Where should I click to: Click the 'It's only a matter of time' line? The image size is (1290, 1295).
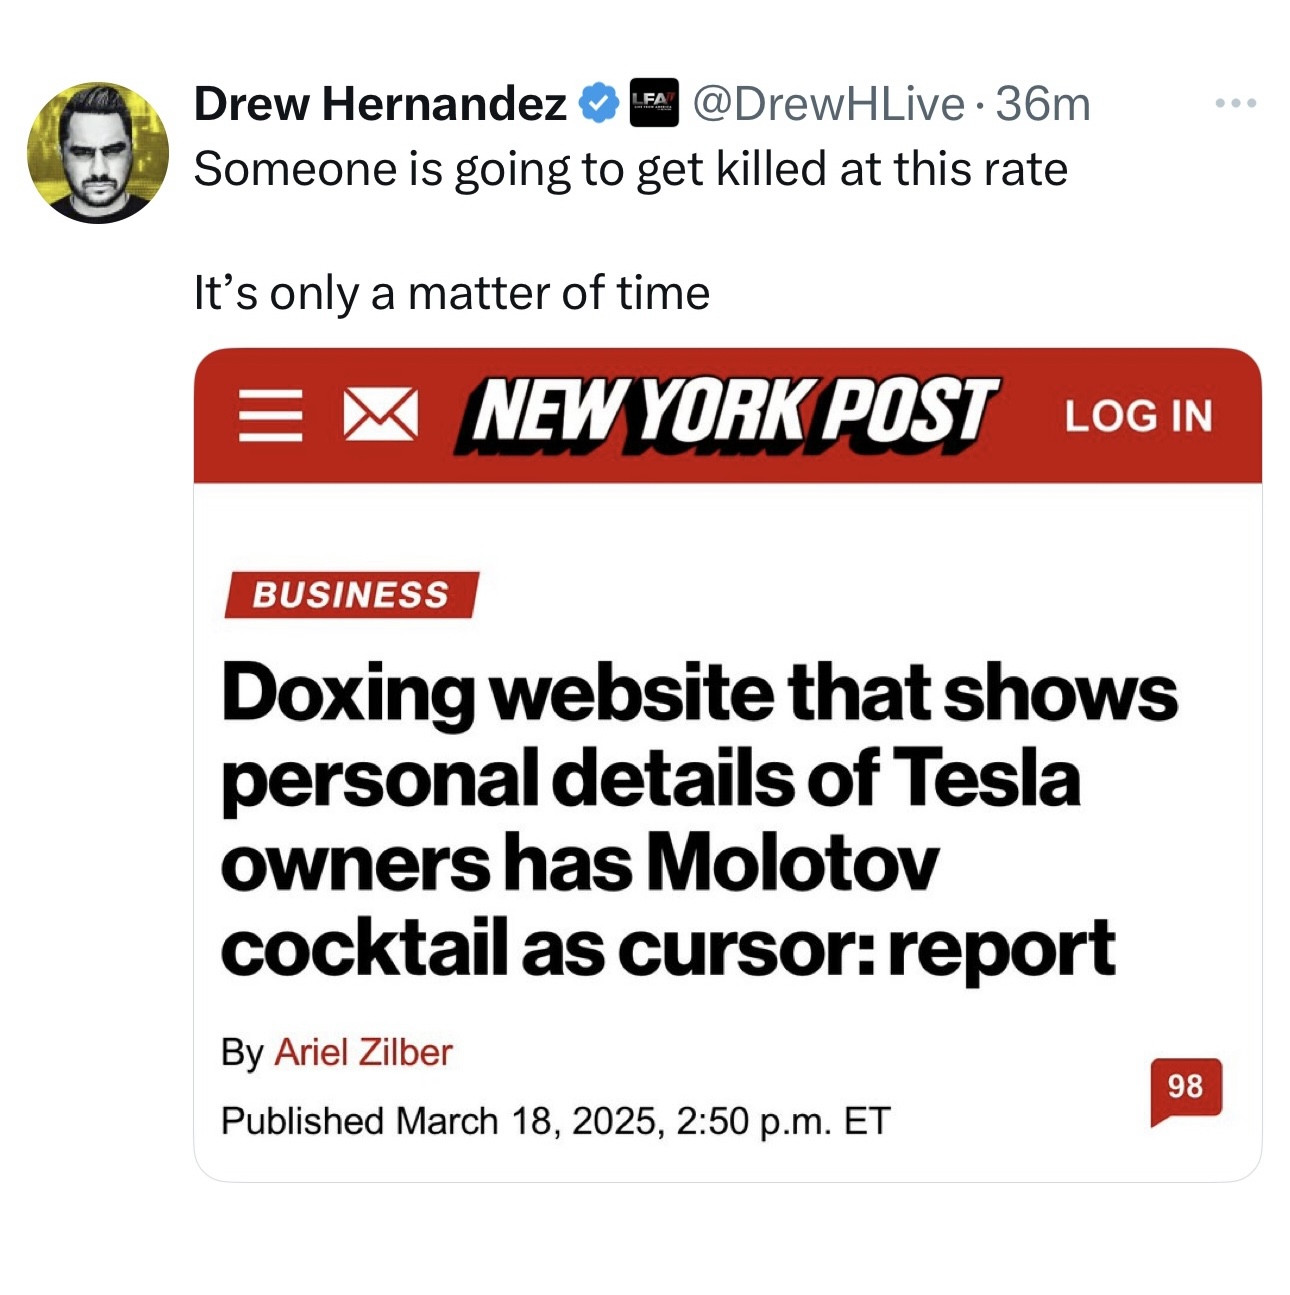click(x=451, y=294)
